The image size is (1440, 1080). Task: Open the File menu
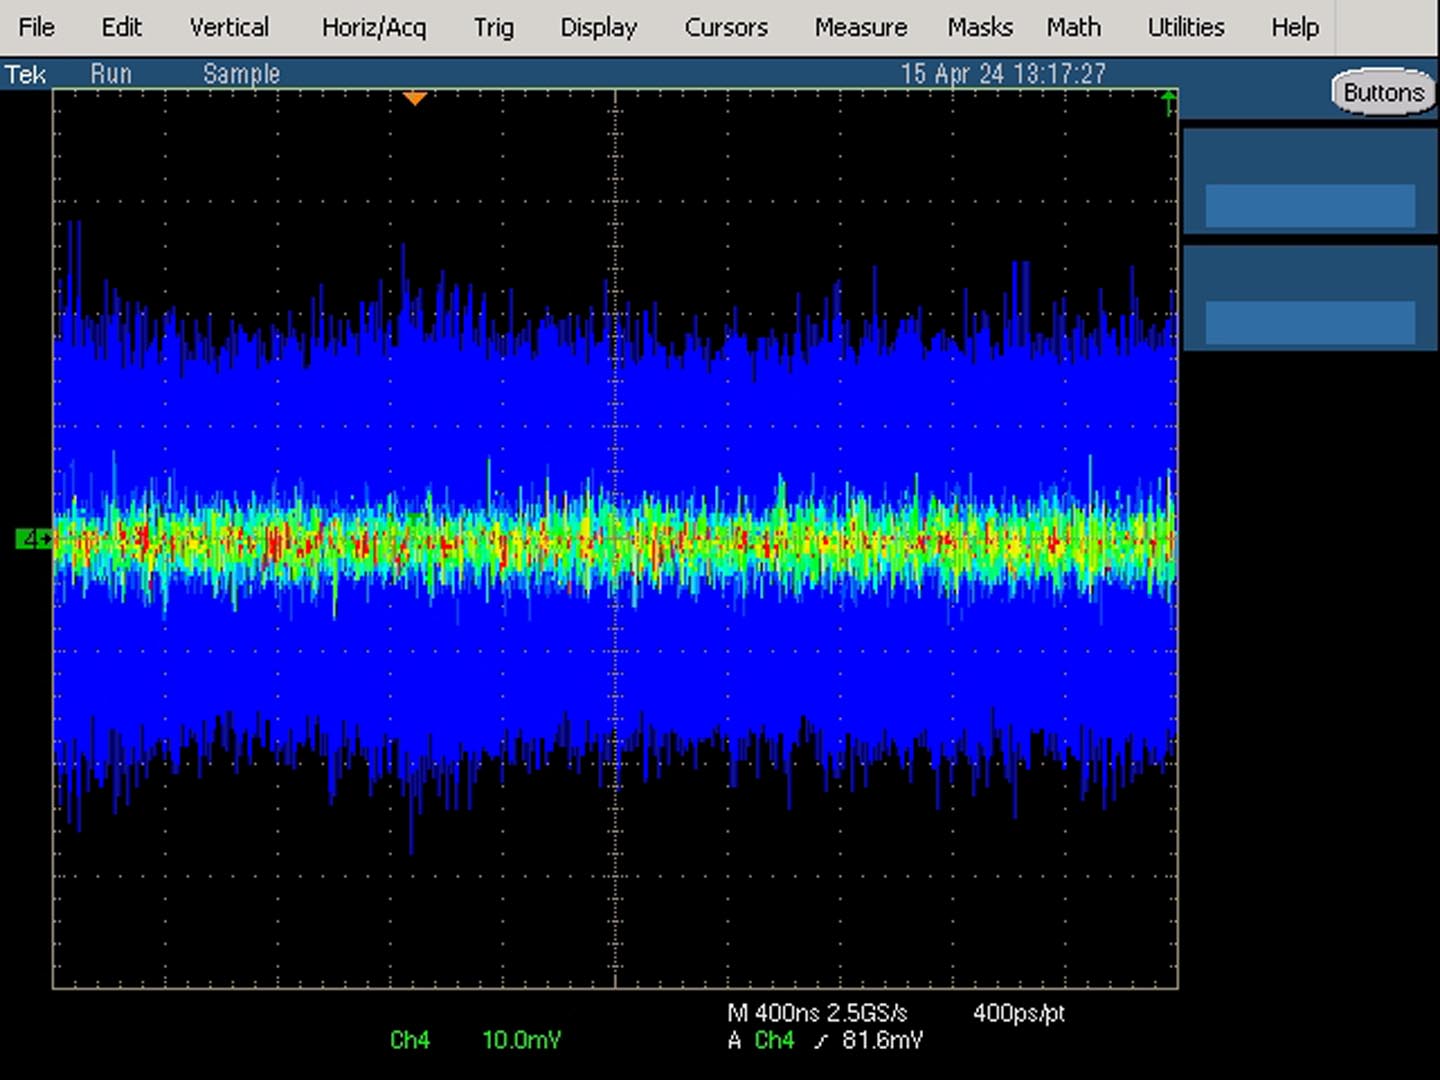point(37,27)
